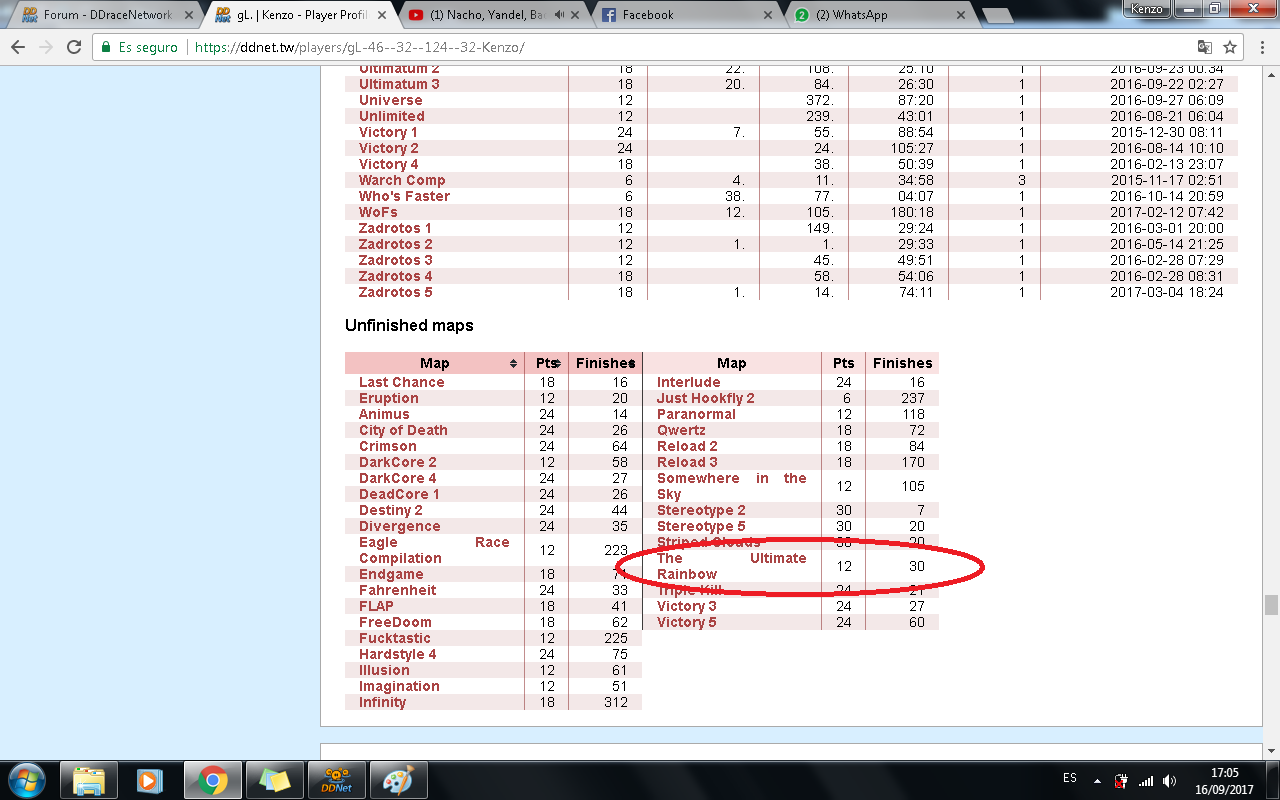This screenshot has width=1280, height=800.
Task: Open the Just Hookfly 2 map link
Action: [705, 398]
